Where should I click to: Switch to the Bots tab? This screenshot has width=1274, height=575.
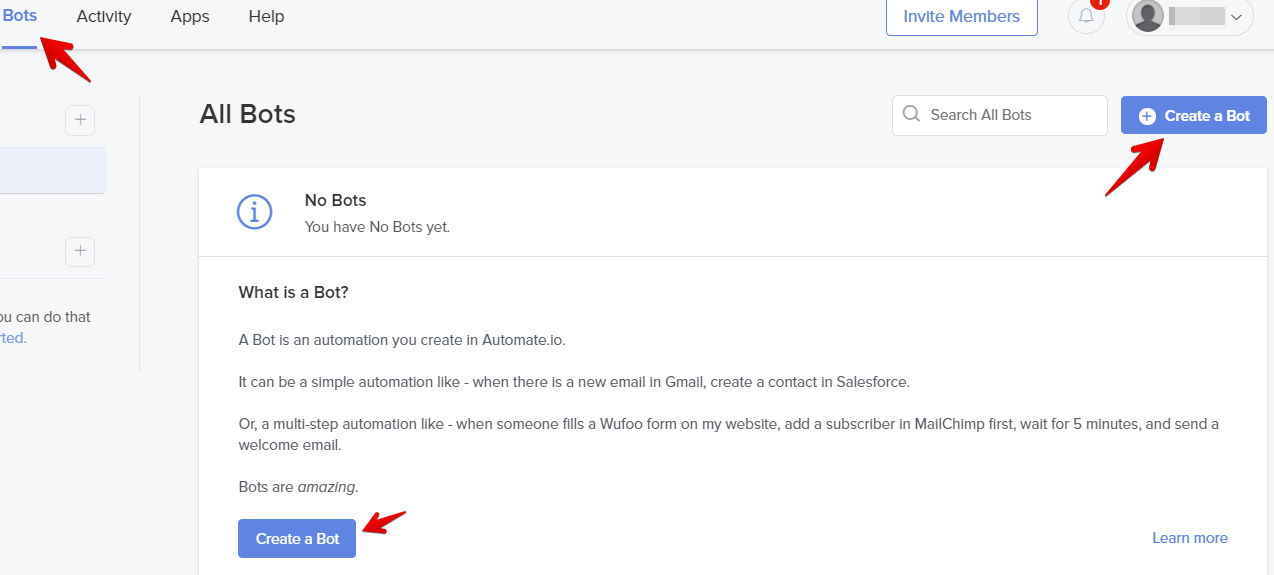tap(20, 16)
